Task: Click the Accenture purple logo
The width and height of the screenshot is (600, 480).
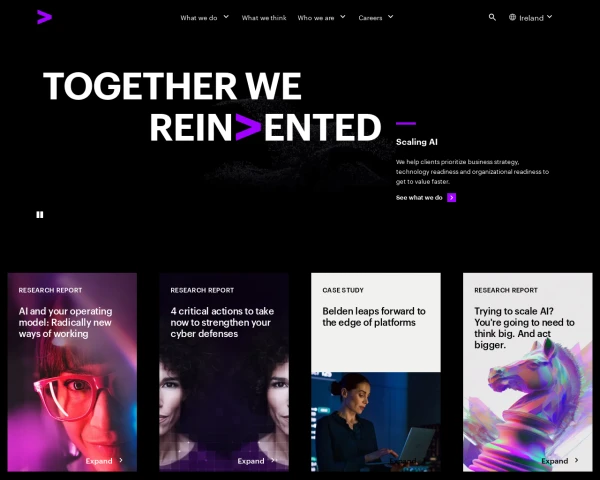Action: (x=44, y=17)
